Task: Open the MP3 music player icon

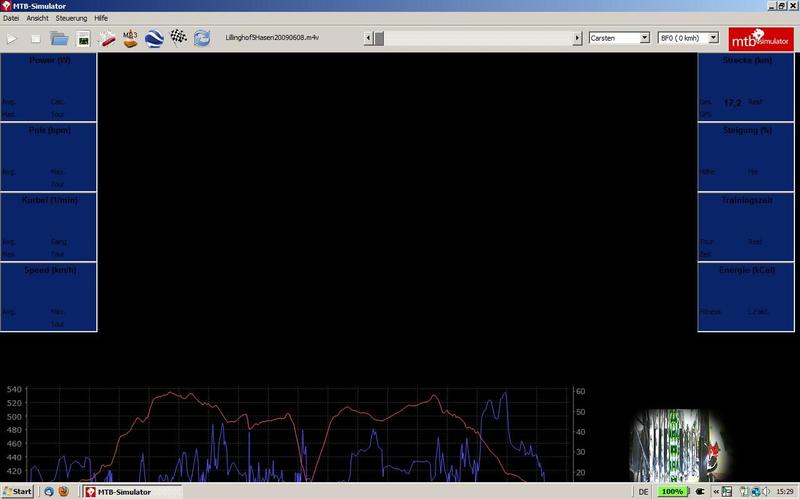Action: click(x=130, y=38)
